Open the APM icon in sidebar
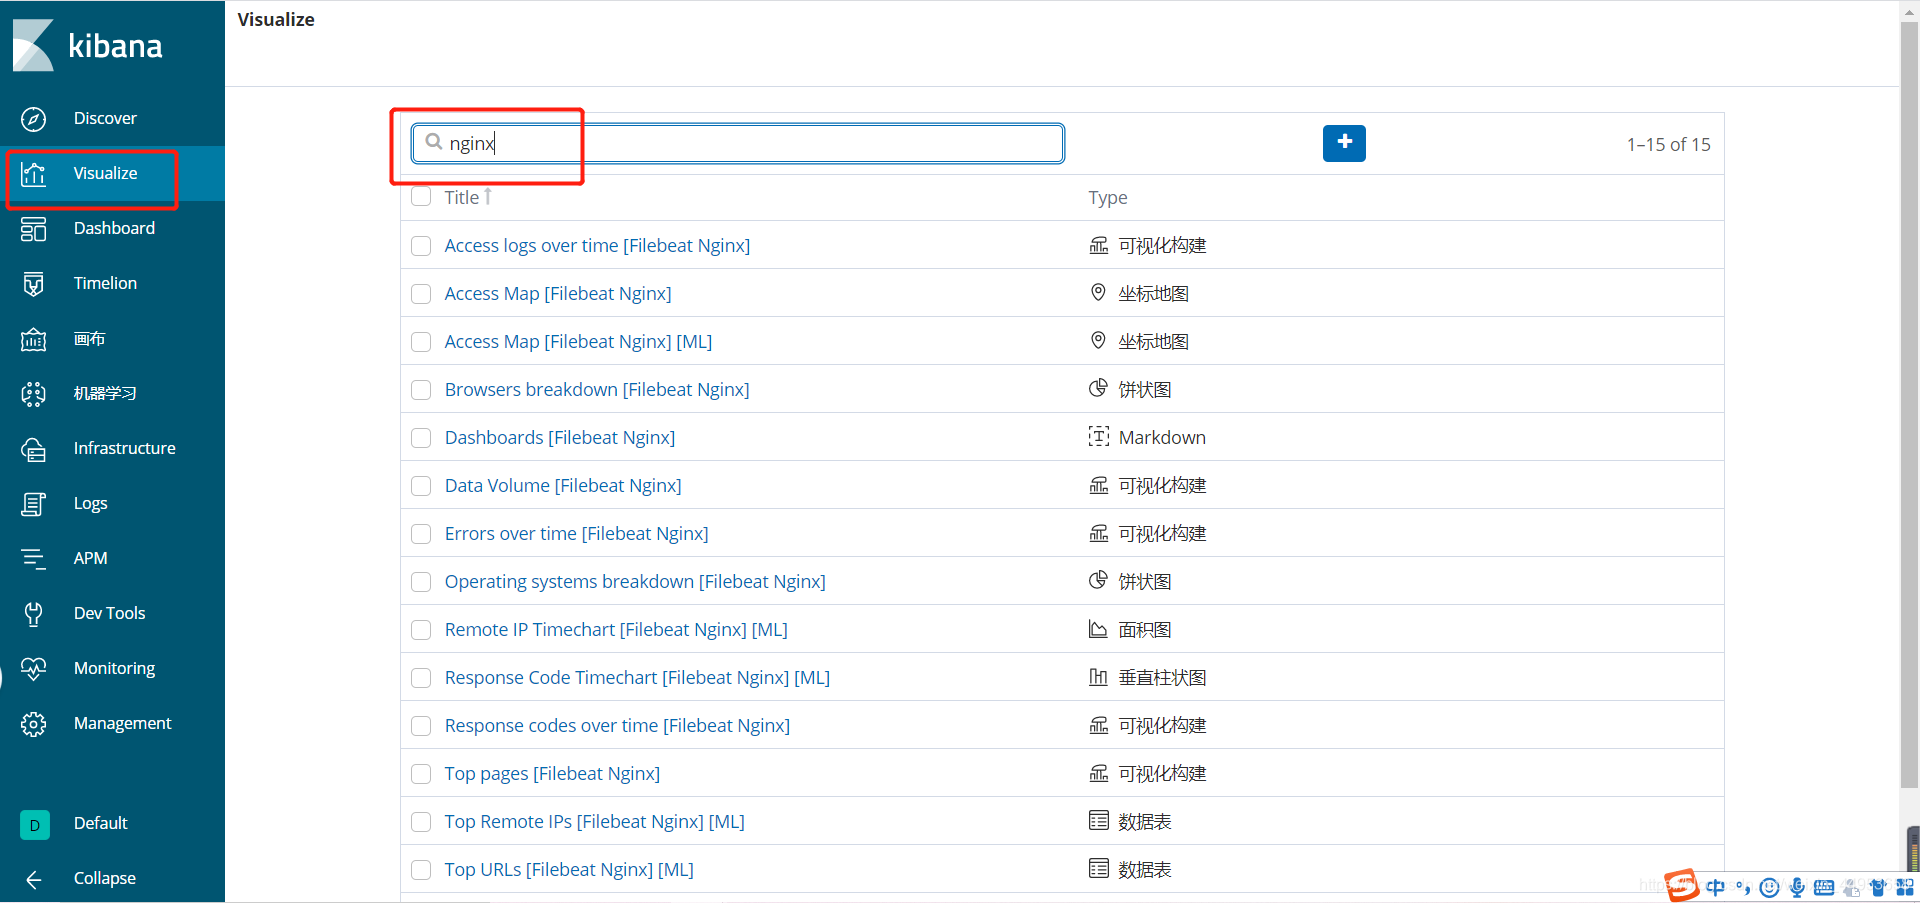Viewport: 1920px width, 903px height. point(33,559)
